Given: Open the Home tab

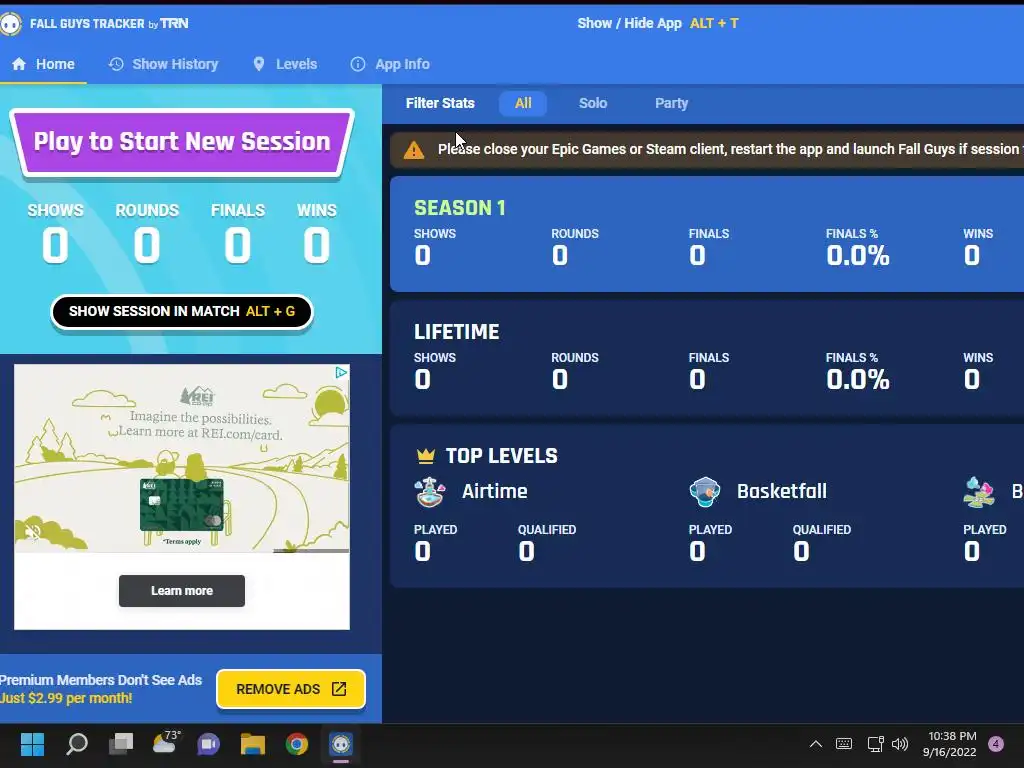Looking at the screenshot, I should [x=43, y=64].
